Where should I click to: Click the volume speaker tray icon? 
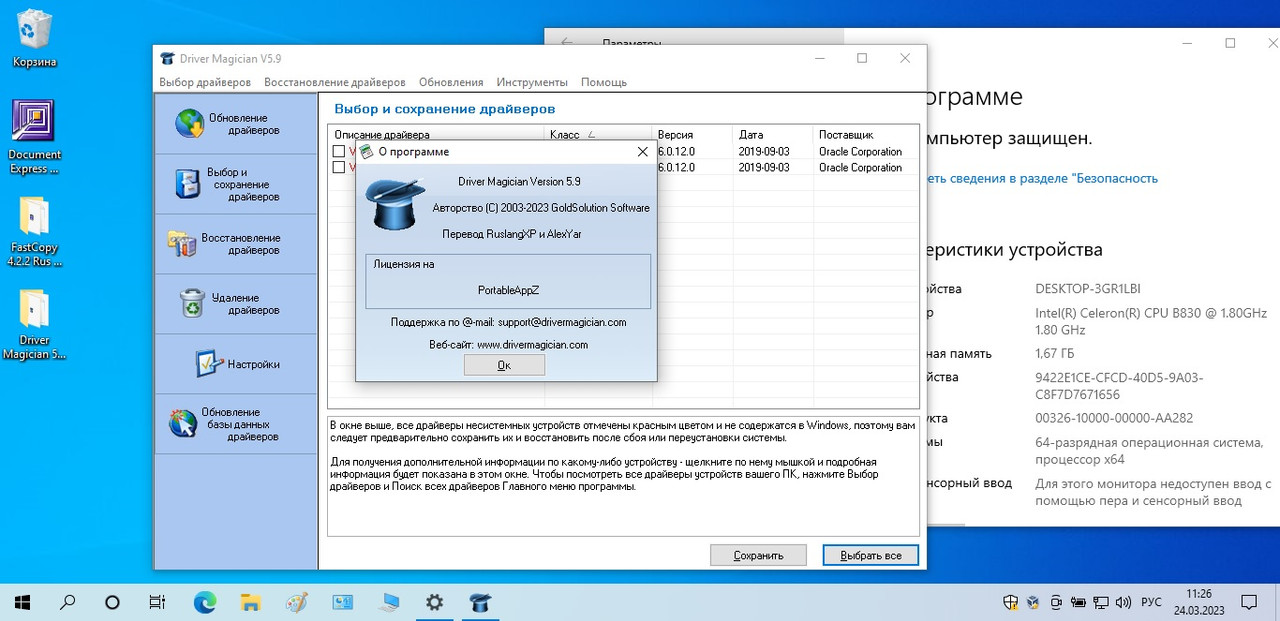[1125, 603]
